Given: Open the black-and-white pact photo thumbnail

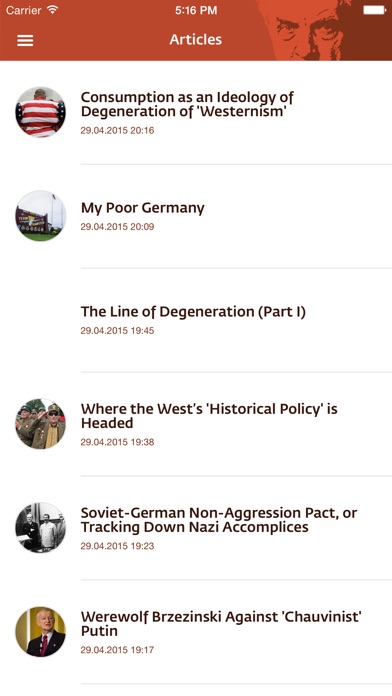Looking at the screenshot, I should pyautogui.click(x=40, y=527).
